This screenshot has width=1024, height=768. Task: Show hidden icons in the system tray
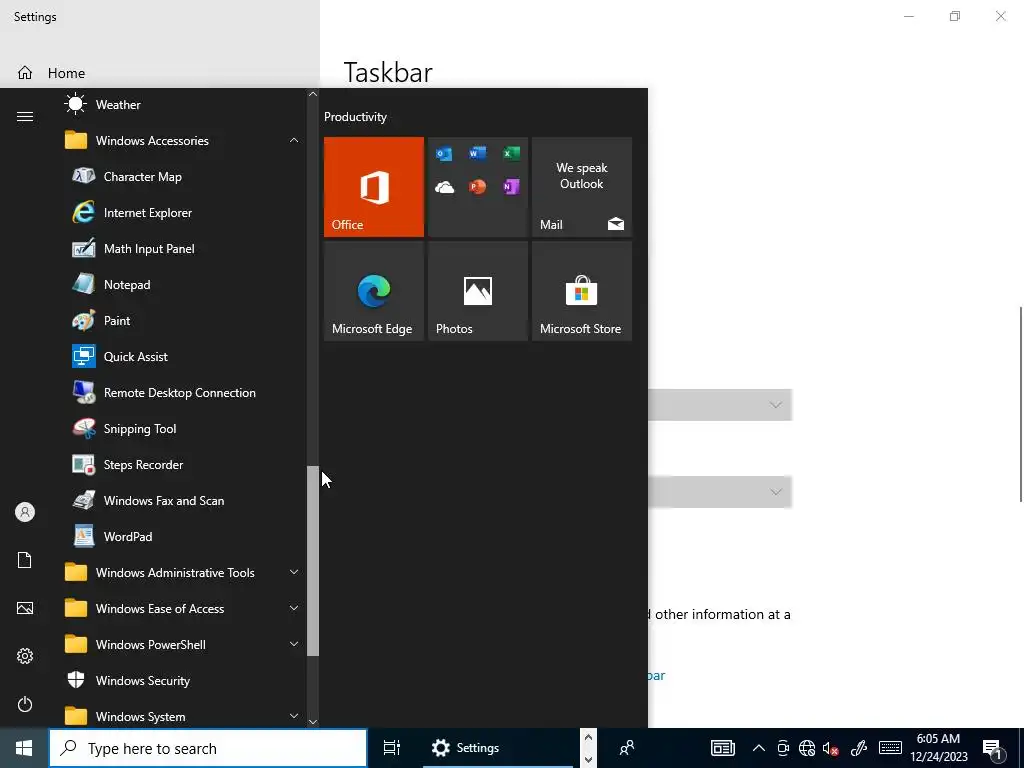click(758, 748)
